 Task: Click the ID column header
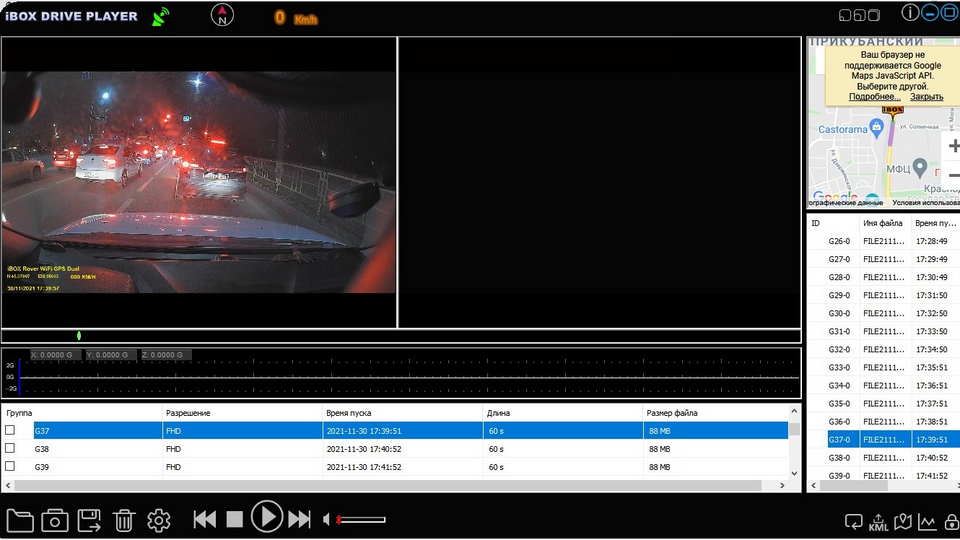pos(834,223)
